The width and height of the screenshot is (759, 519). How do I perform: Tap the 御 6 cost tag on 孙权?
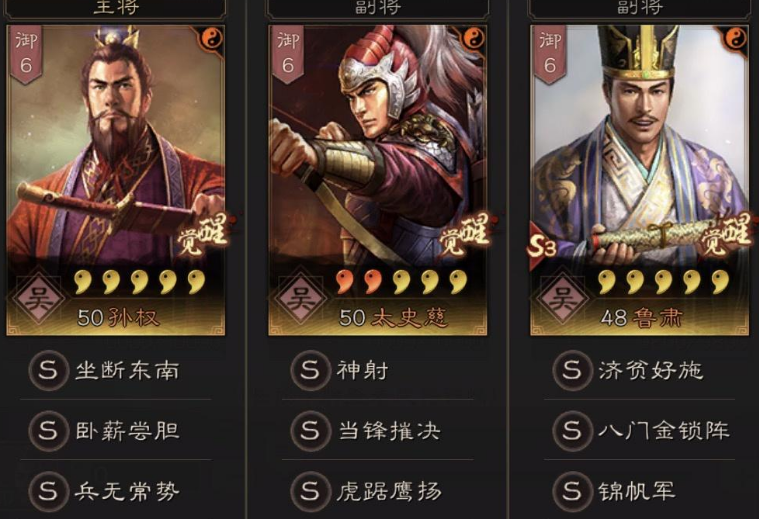(x=26, y=54)
